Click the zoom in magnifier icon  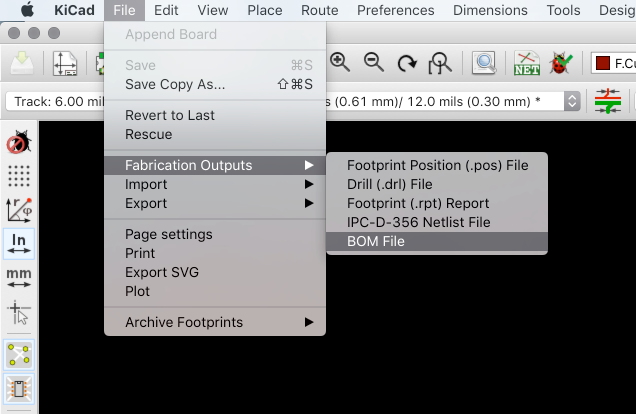tap(340, 63)
